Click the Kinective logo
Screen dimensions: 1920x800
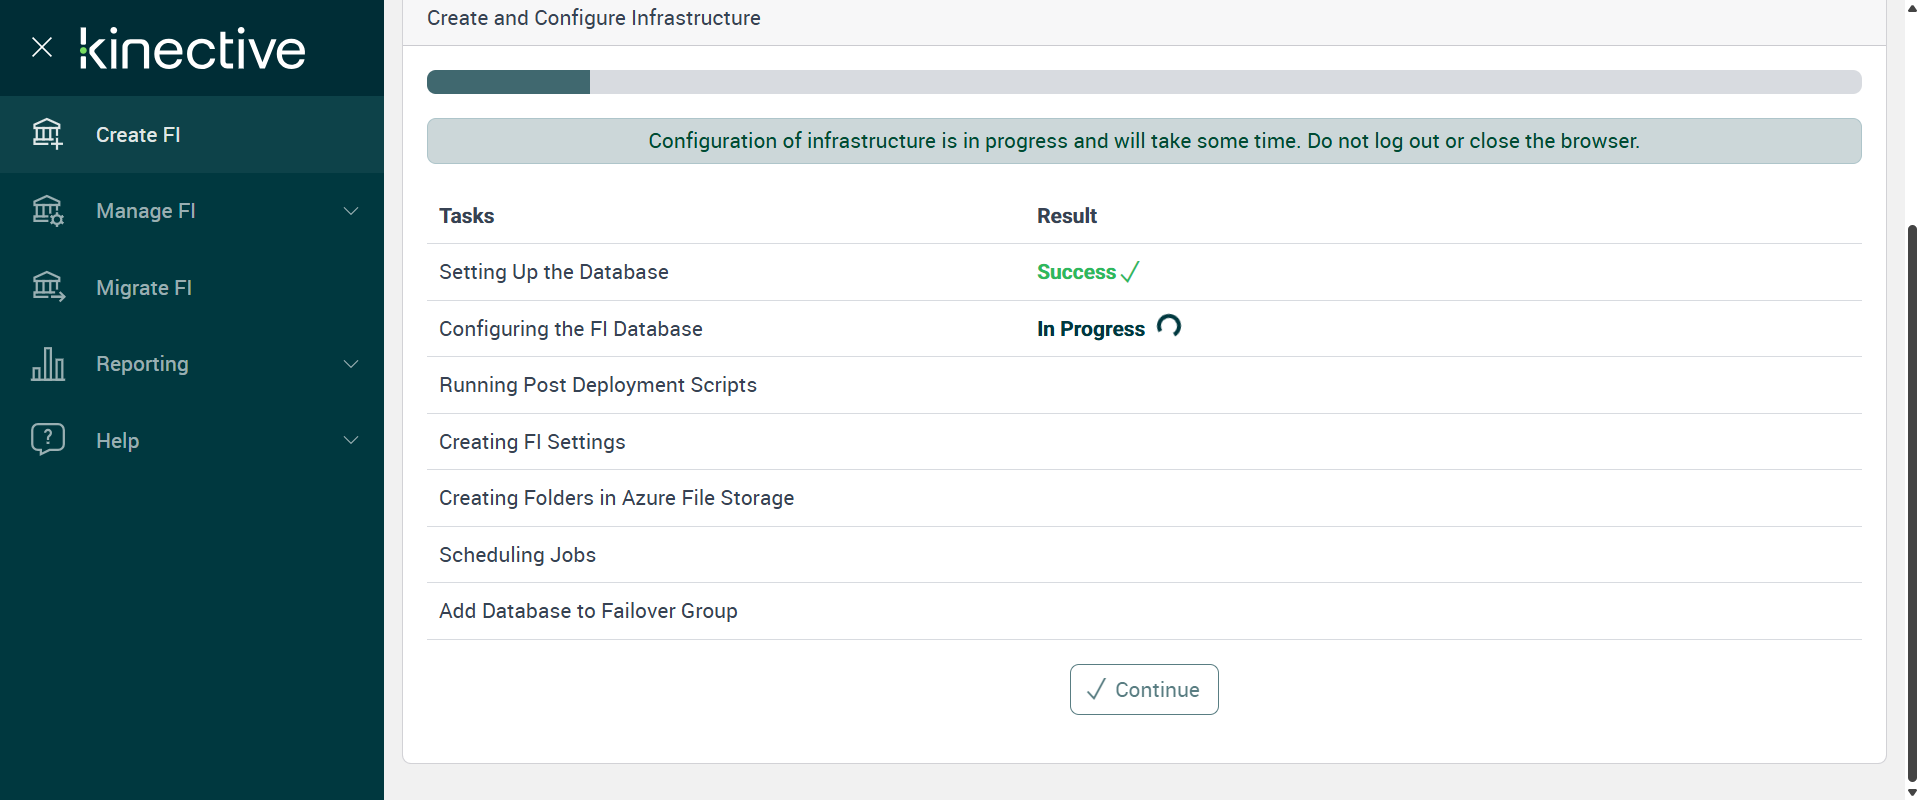coord(192,49)
